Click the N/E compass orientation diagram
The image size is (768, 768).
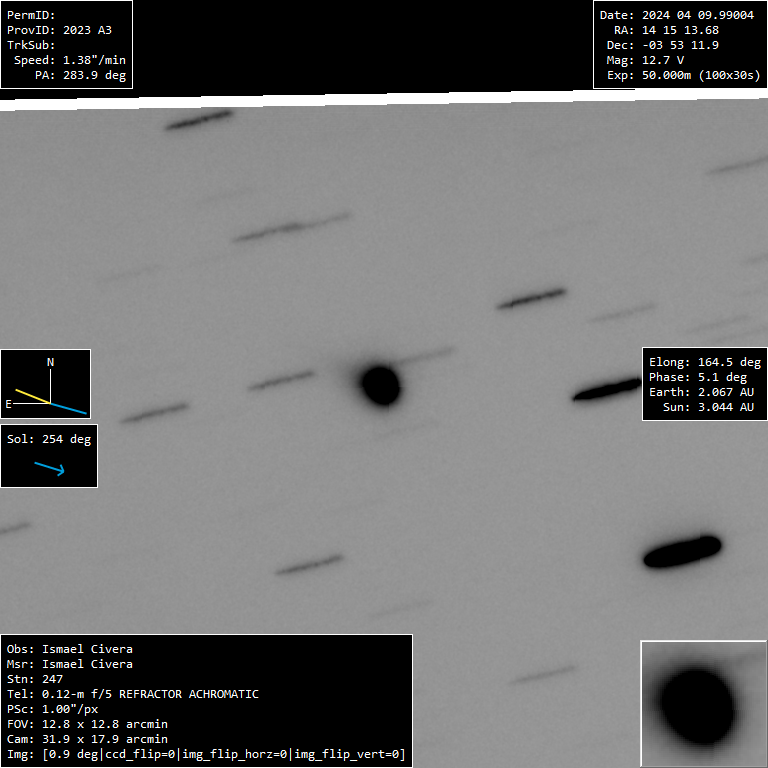[46, 384]
